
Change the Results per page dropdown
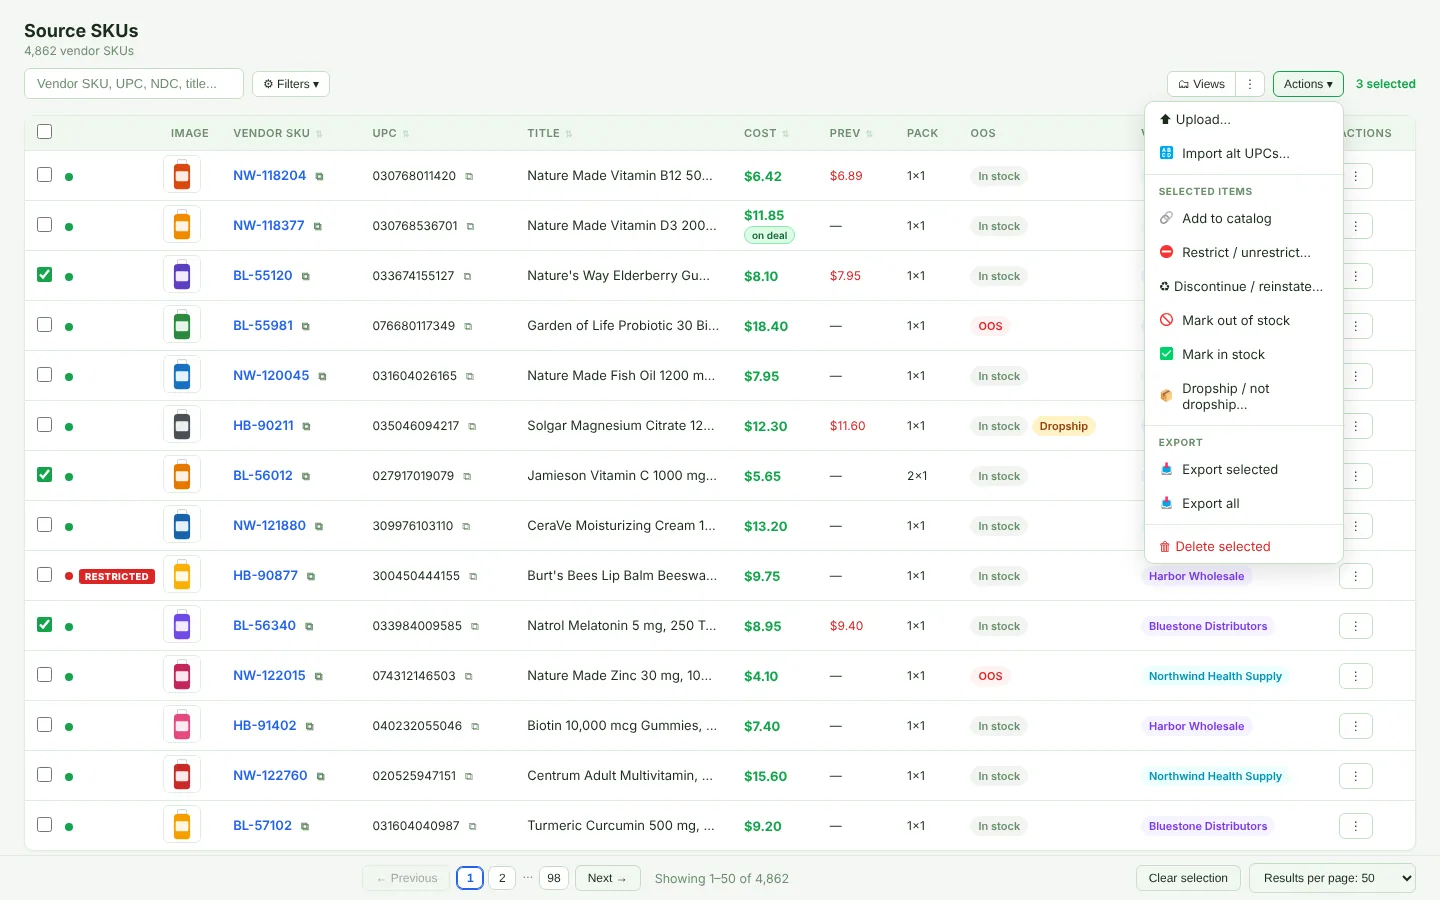tap(1333, 878)
